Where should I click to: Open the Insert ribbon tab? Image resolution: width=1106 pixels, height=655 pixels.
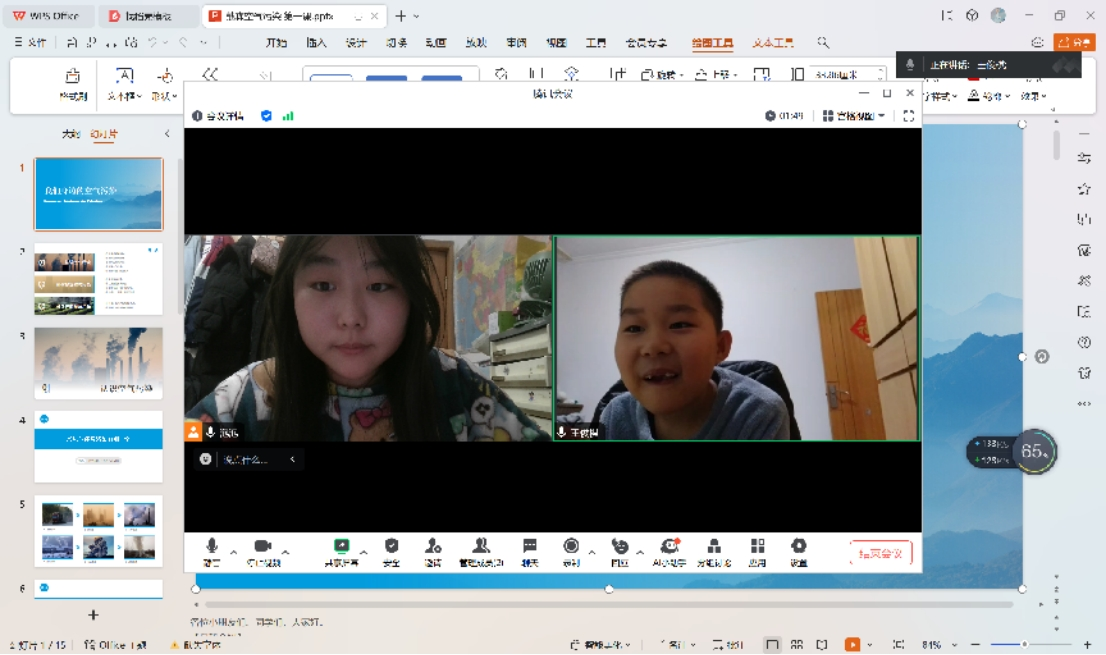click(316, 43)
